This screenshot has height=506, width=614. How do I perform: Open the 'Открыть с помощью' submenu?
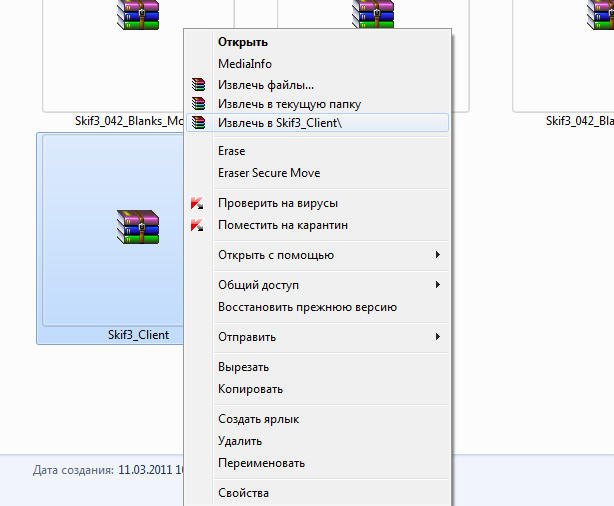pos(317,255)
